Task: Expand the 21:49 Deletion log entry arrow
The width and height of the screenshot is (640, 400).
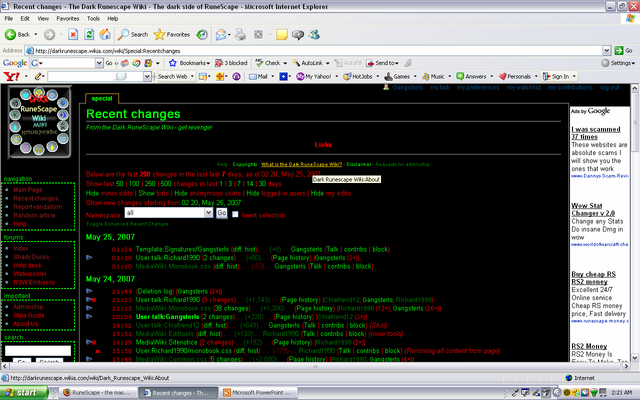Action: pyautogui.click(x=89, y=291)
